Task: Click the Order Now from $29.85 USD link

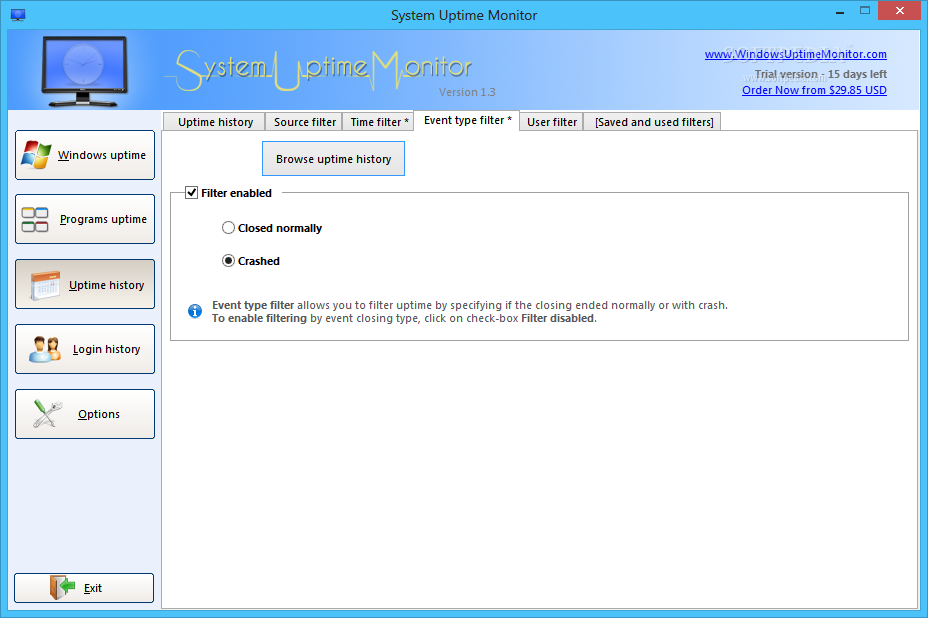Action: coord(814,90)
